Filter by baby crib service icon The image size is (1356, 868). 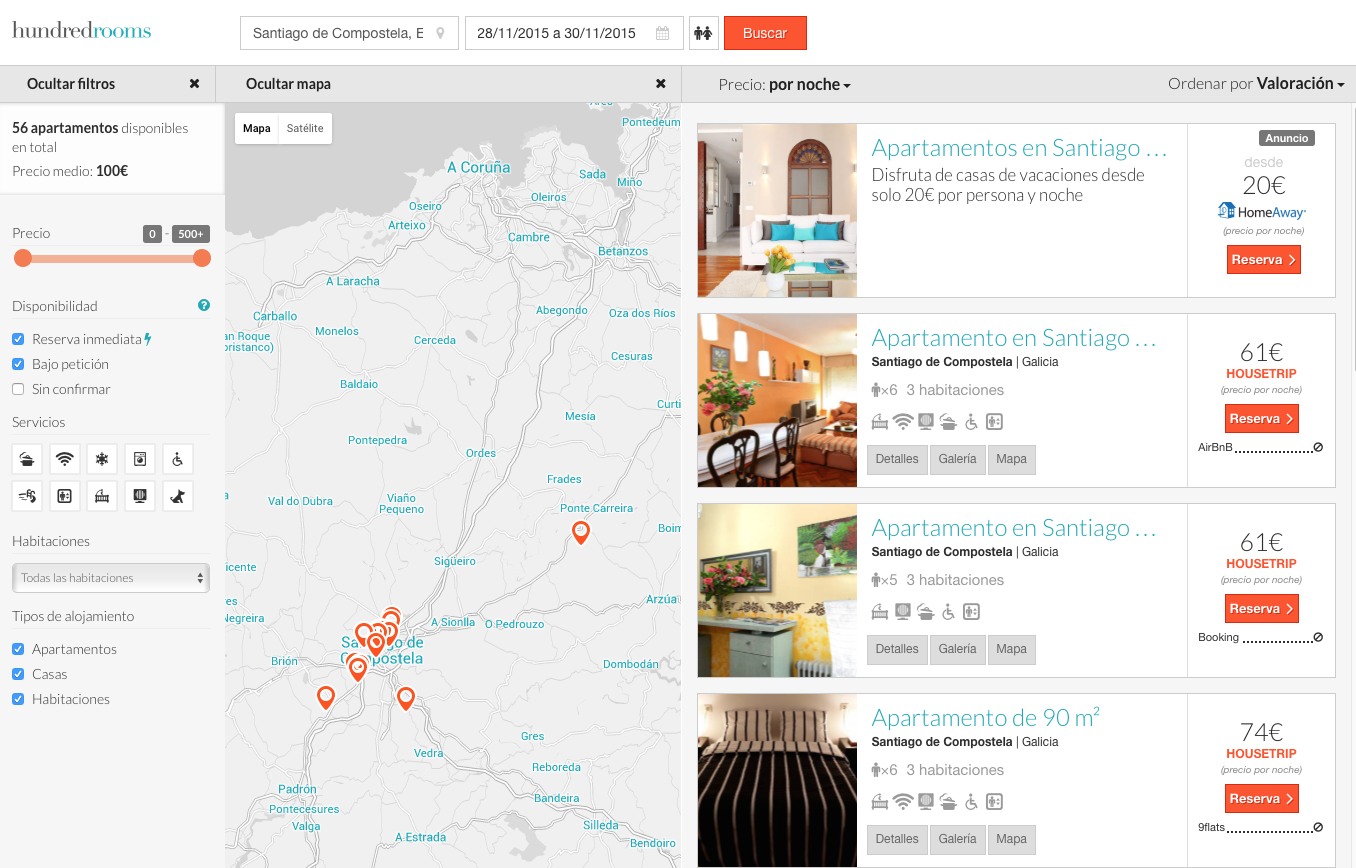point(102,495)
